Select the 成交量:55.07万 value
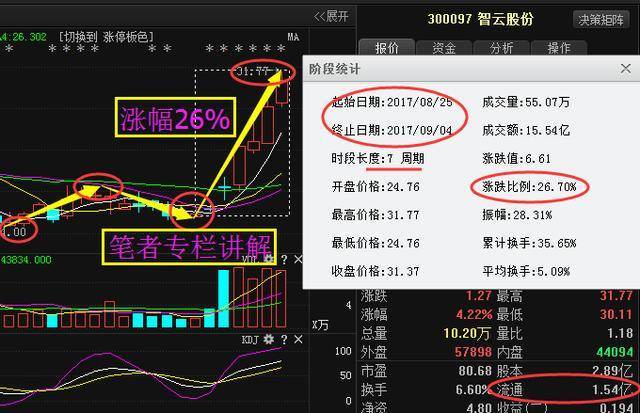 (526, 102)
